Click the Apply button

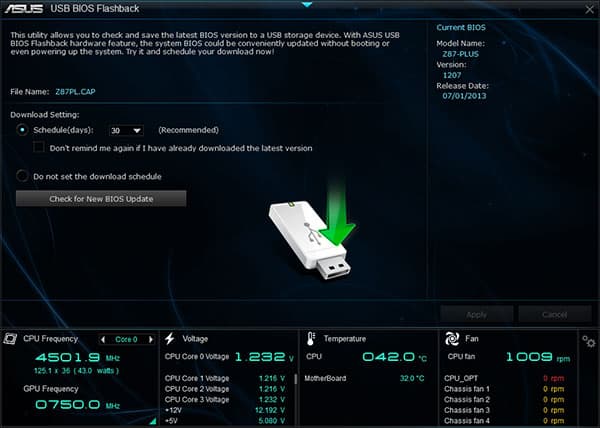[x=476, y=314]
